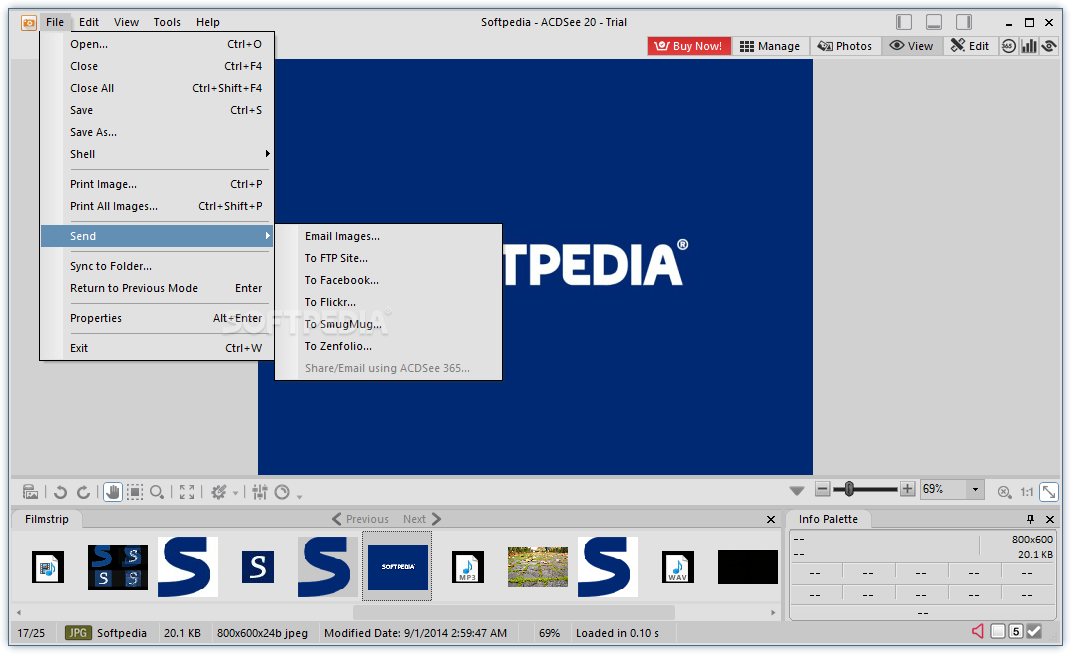Set zoom to 1:1 actual size
The width and height of the screenshot is (1071, 654).
pyautogui.click(x=1027, y=492)
